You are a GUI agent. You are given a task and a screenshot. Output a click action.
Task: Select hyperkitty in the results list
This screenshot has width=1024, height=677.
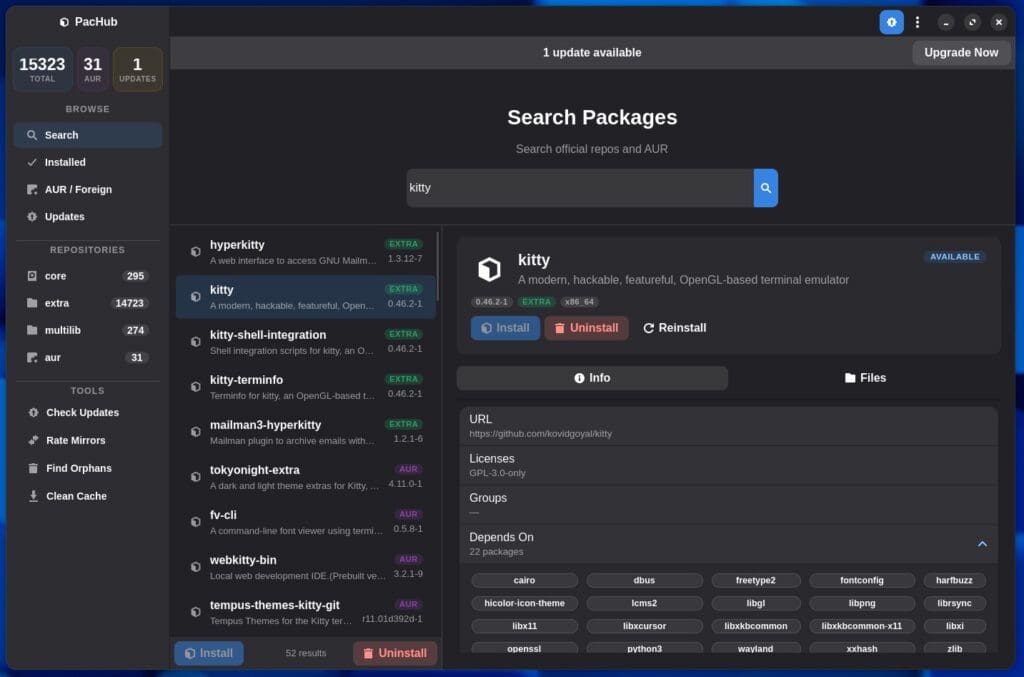[300, 250]
